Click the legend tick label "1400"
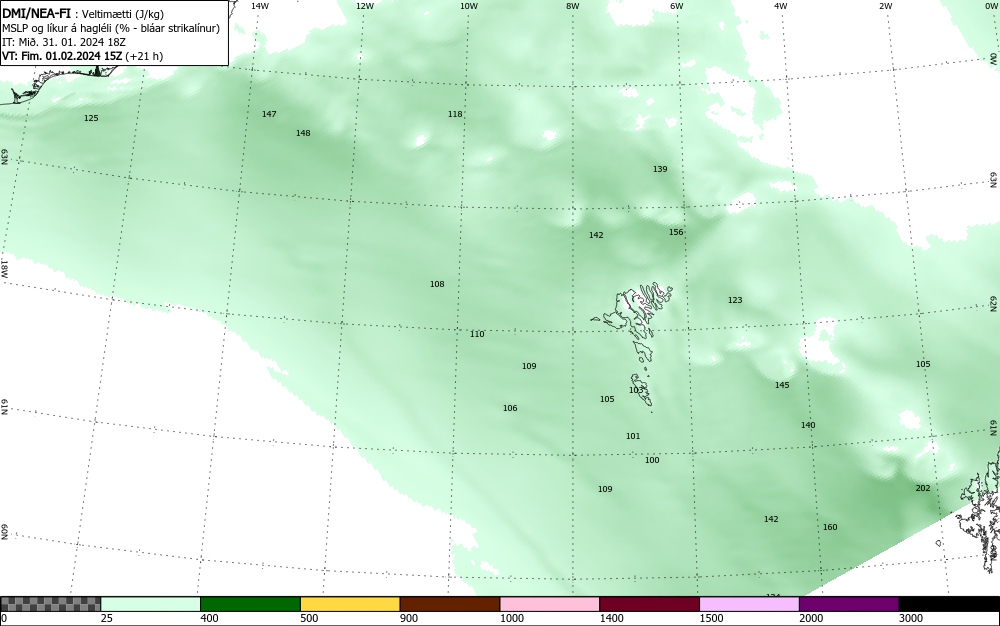The image size is (1000, 626). click(612, 618)
